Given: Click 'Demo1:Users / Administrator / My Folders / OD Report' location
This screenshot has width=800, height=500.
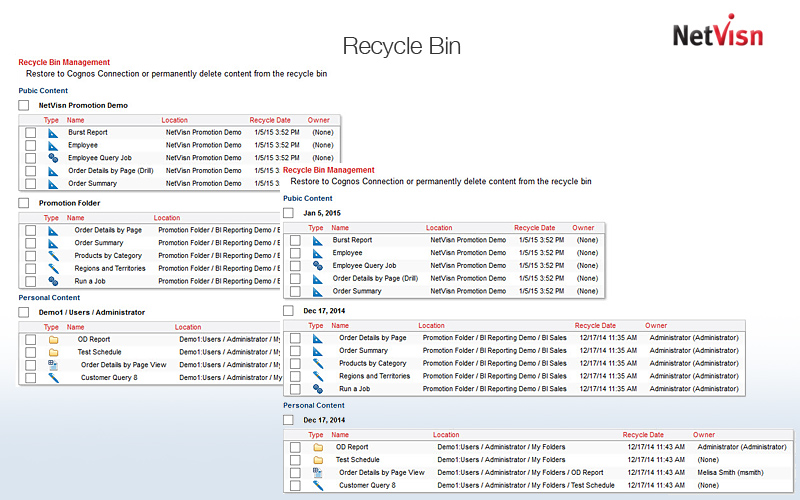Looking at the screenshot, I should (x=520, y=472).
